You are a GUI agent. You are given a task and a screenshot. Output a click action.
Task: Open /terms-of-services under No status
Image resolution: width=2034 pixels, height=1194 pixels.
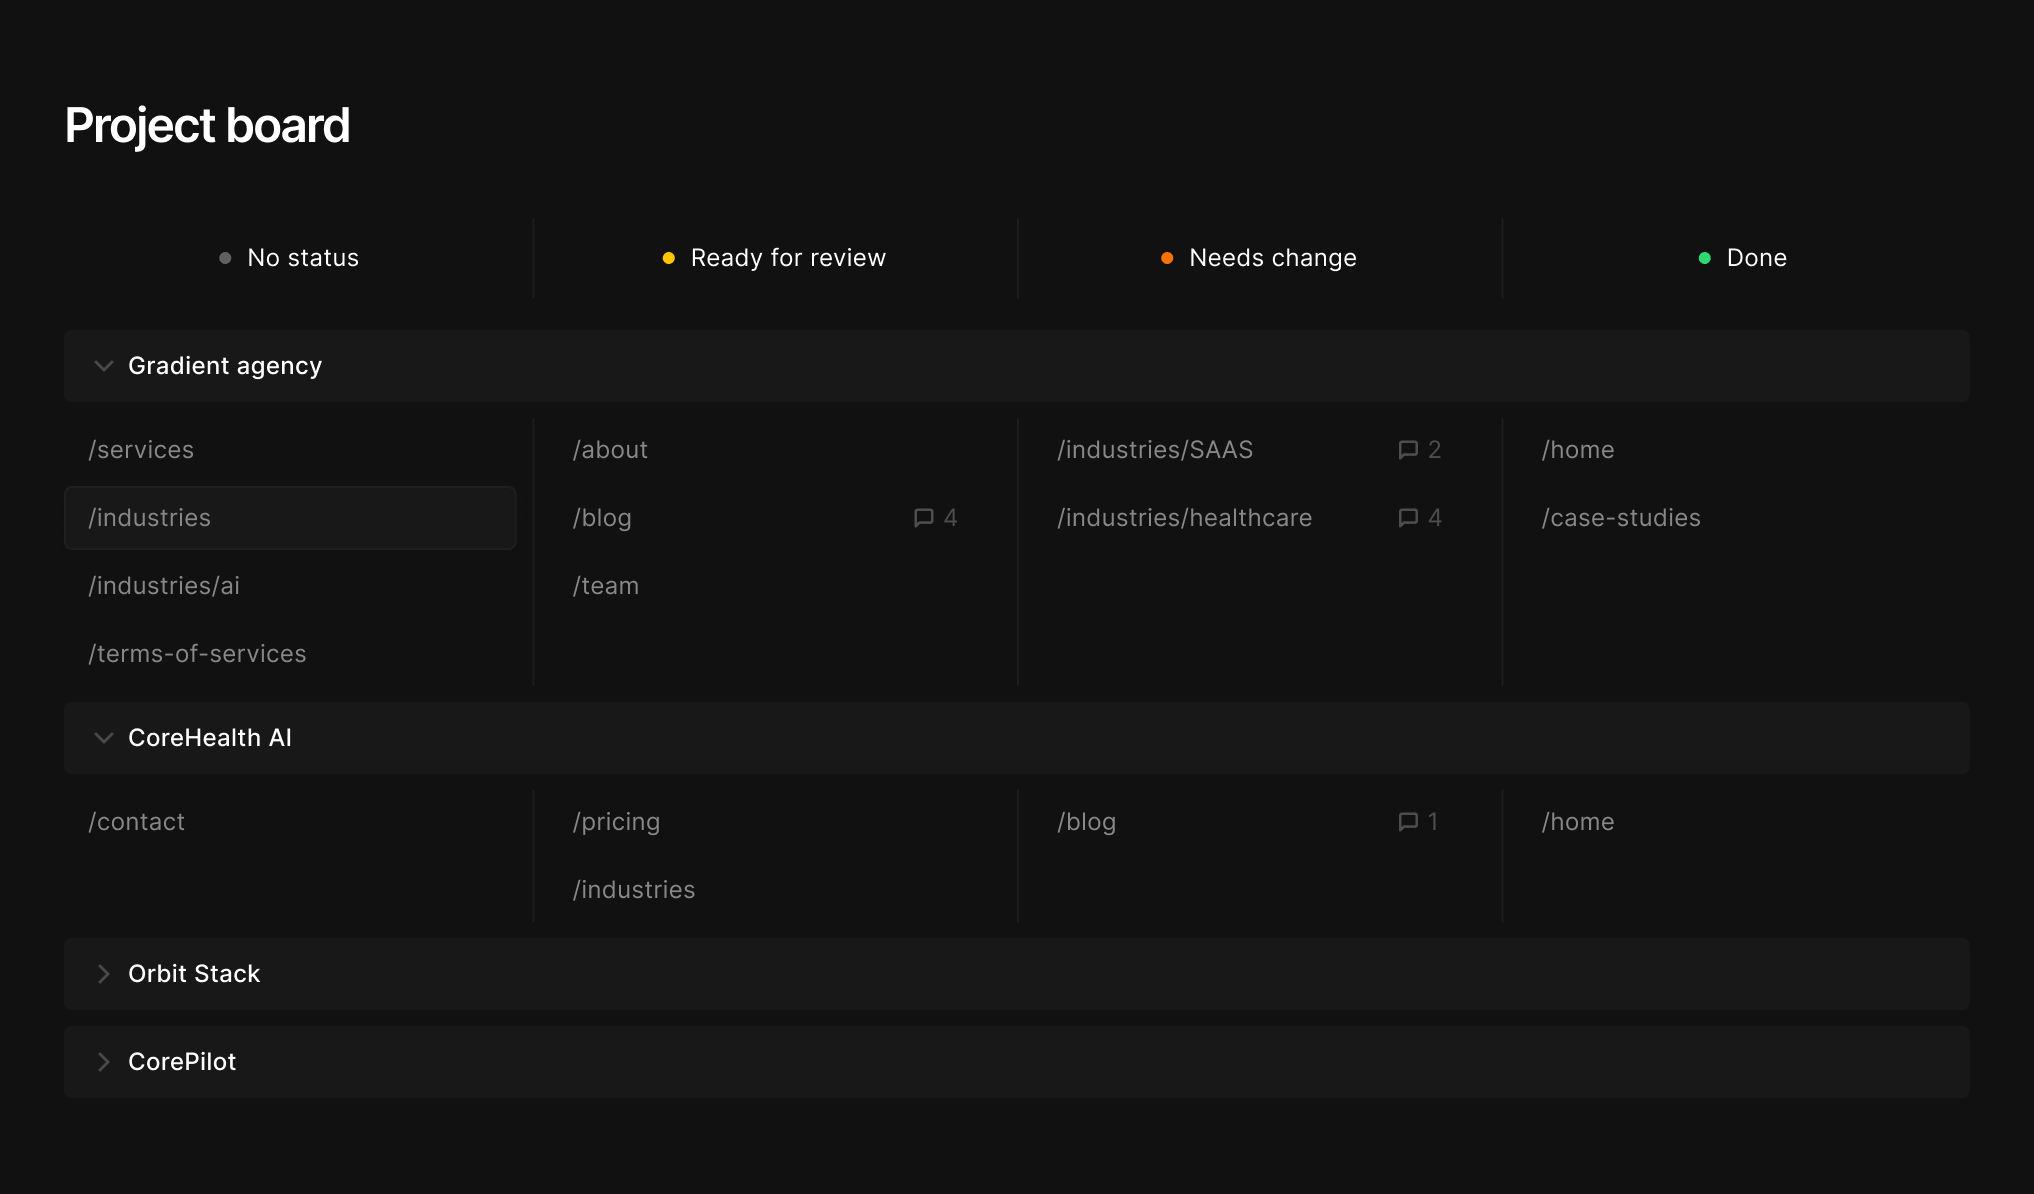[x=198, y=654]
